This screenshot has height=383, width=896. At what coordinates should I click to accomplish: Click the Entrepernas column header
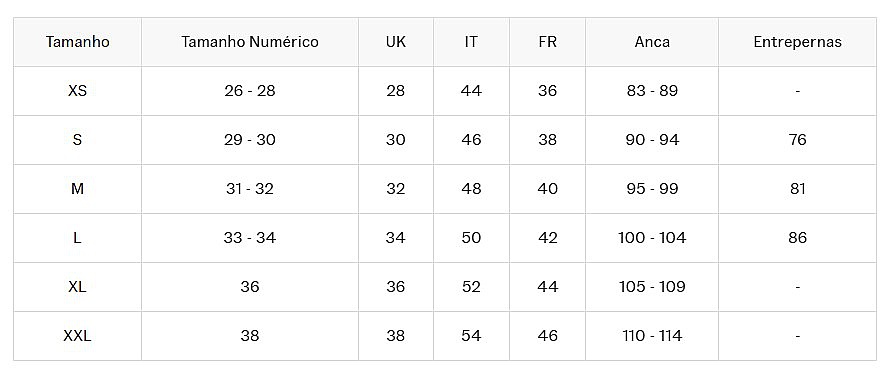[797, 42]
